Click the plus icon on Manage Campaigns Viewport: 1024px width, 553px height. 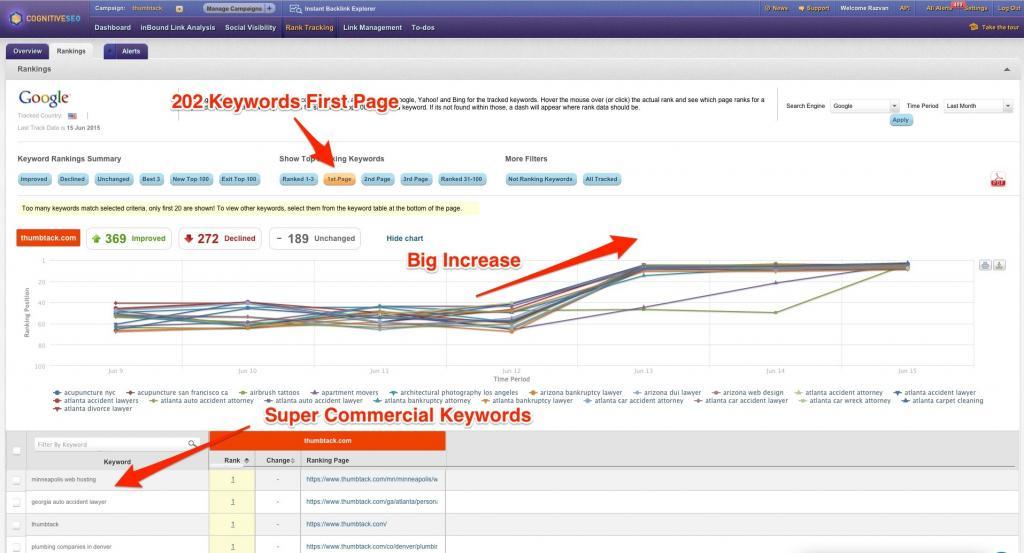coord(269,8)
